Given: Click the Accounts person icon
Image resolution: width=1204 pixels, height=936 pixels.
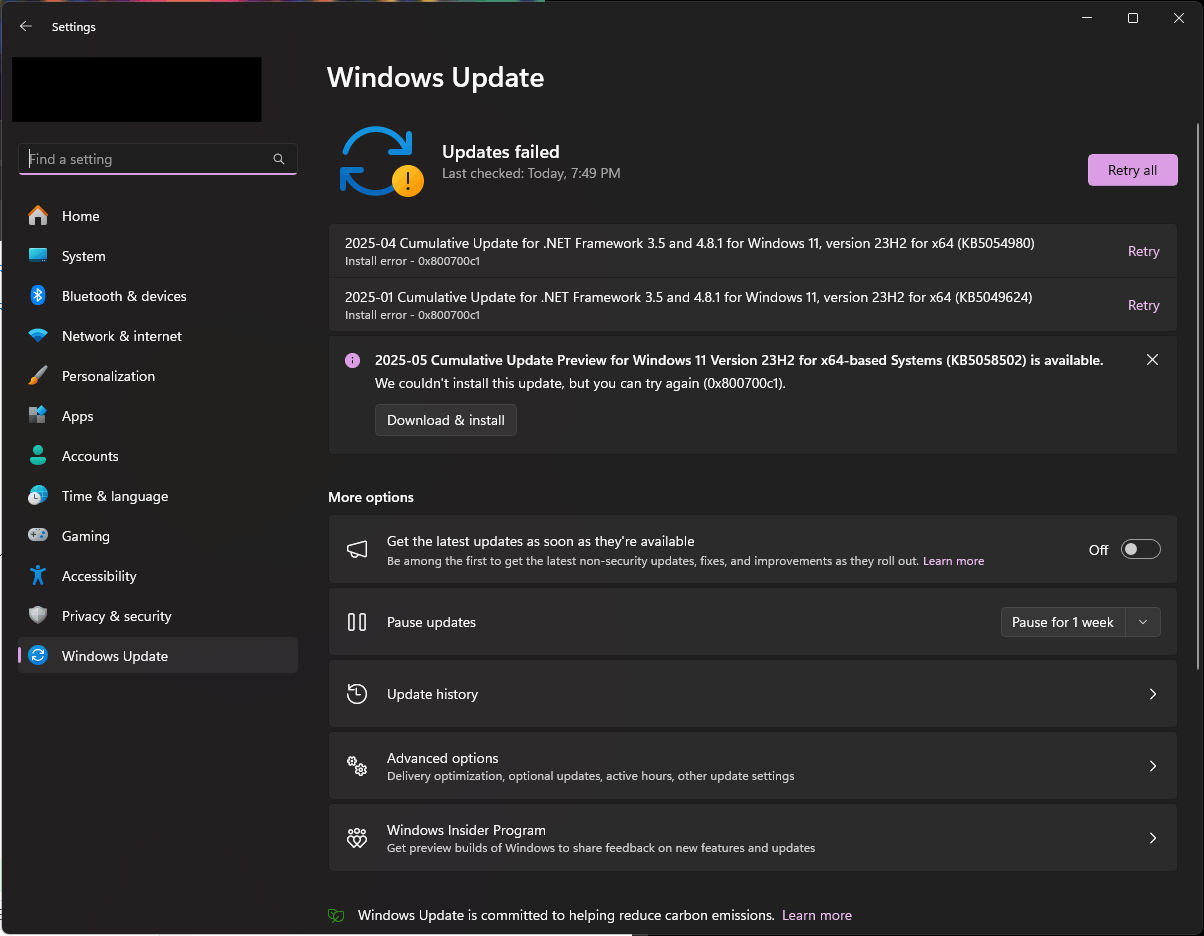Looking at the screenshot, I should 38,456.
